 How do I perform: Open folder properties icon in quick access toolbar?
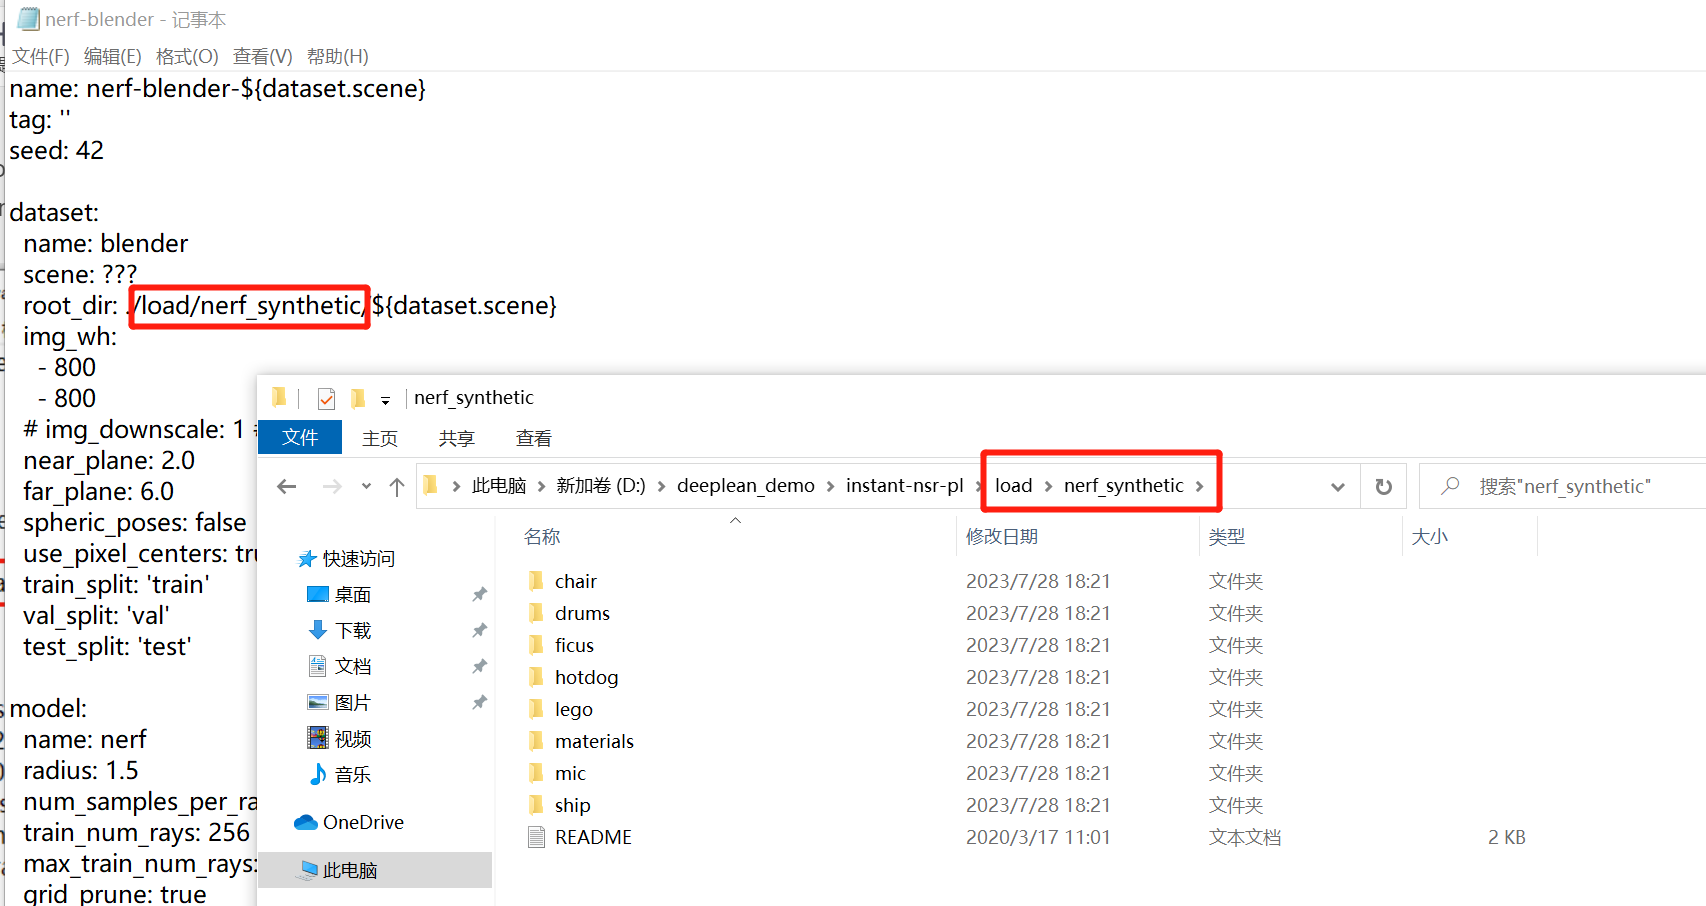(326, 397)
